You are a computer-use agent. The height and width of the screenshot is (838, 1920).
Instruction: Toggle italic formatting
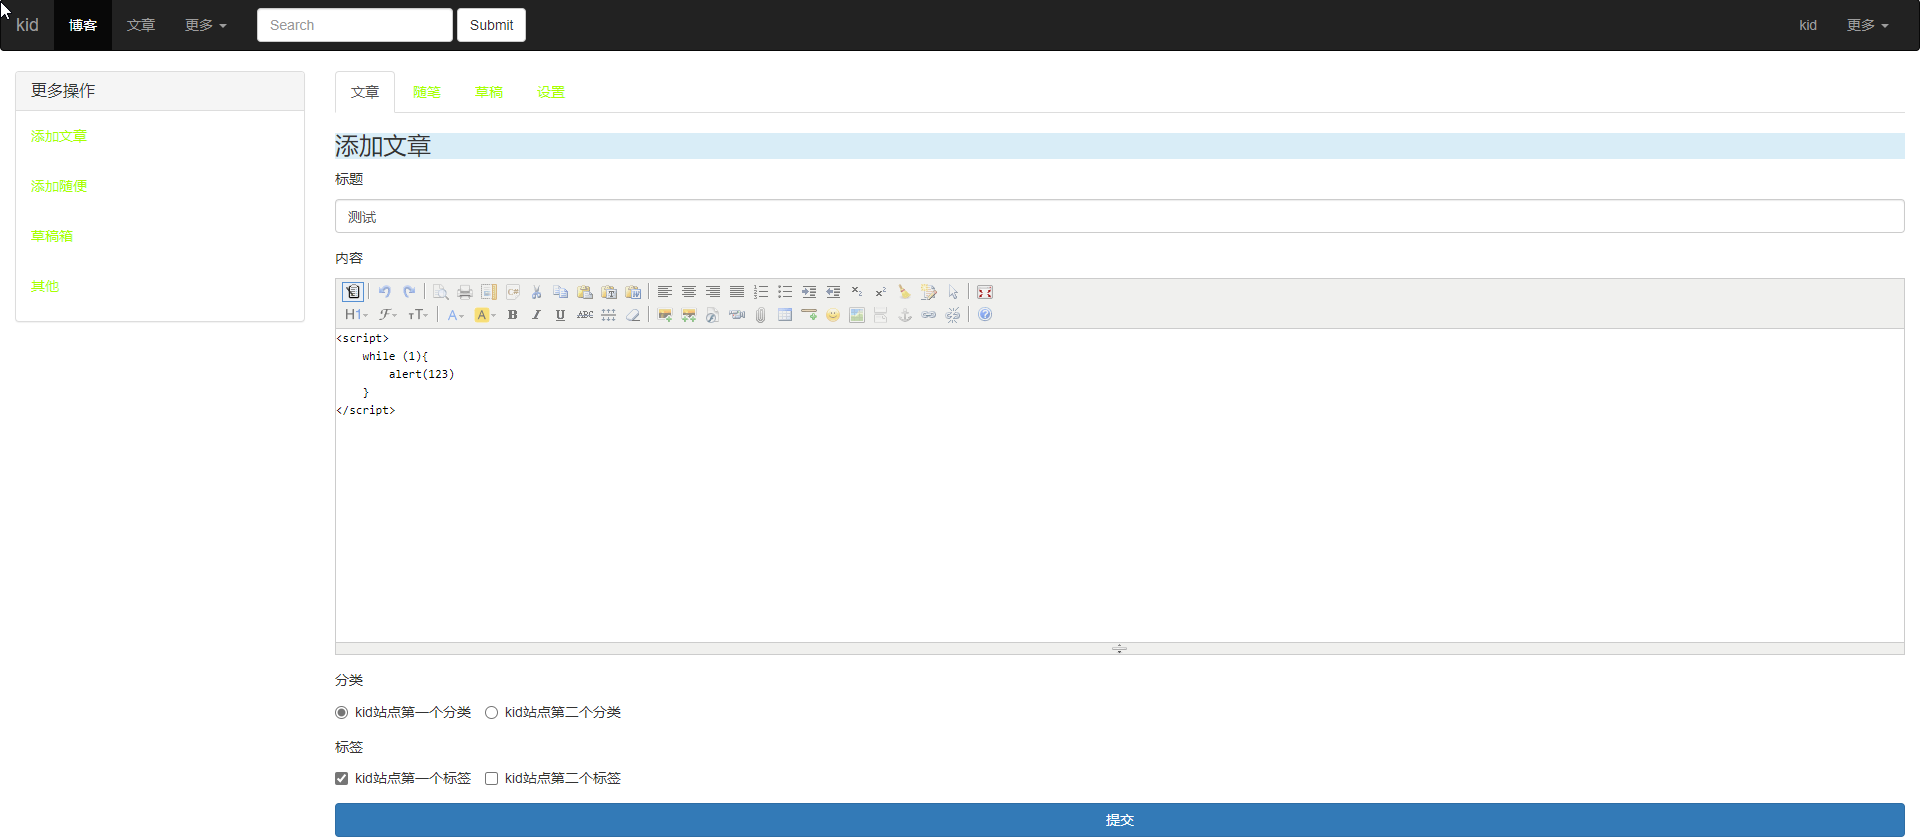pyautogui.click(x=537, y=315)
